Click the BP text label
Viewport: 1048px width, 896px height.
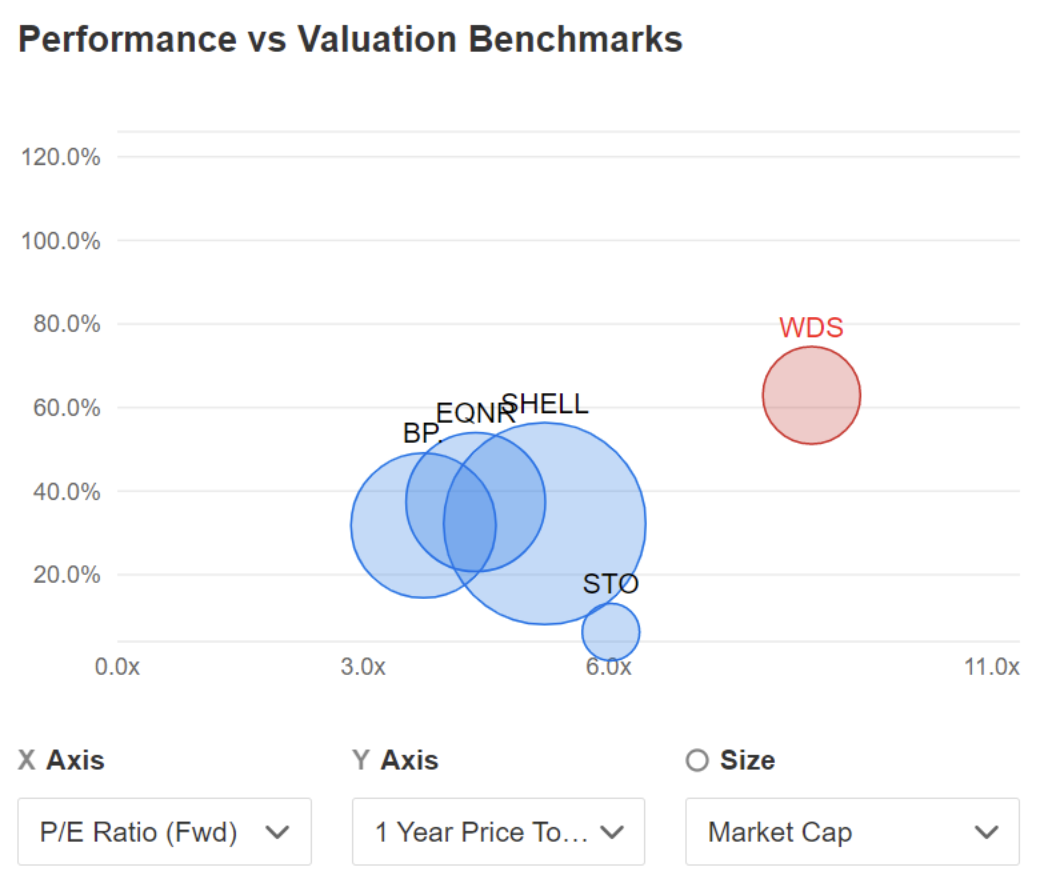point(421,434)
